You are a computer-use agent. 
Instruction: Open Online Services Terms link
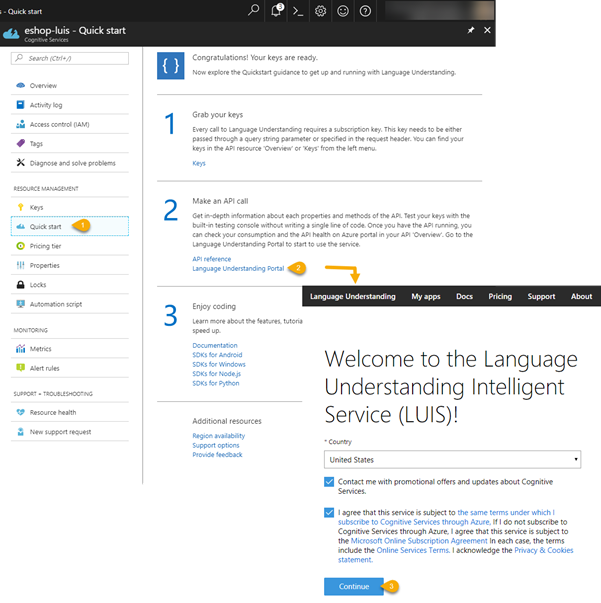coord(413,550)
